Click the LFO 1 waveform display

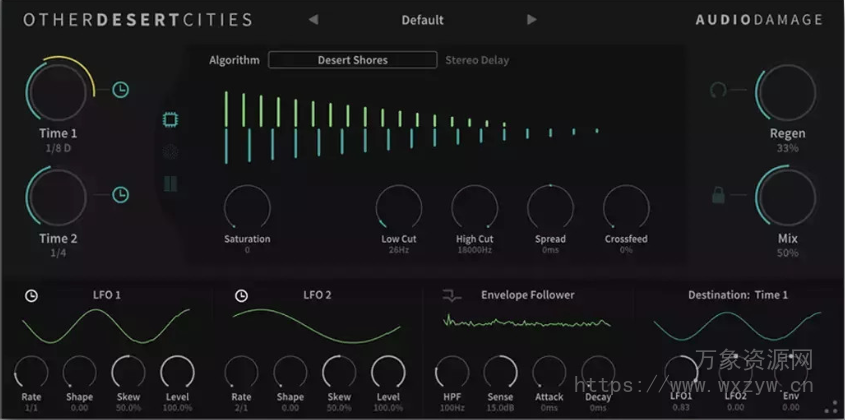point(106,326)
